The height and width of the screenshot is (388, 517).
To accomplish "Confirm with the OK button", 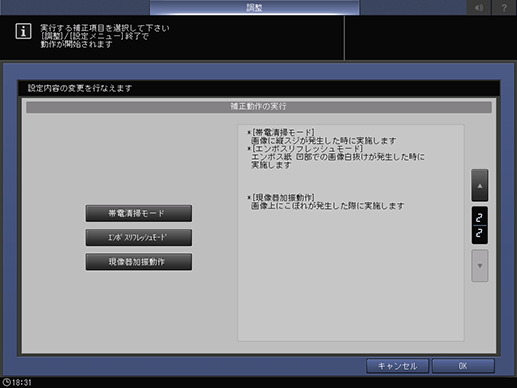I will [x=463, y=366].
